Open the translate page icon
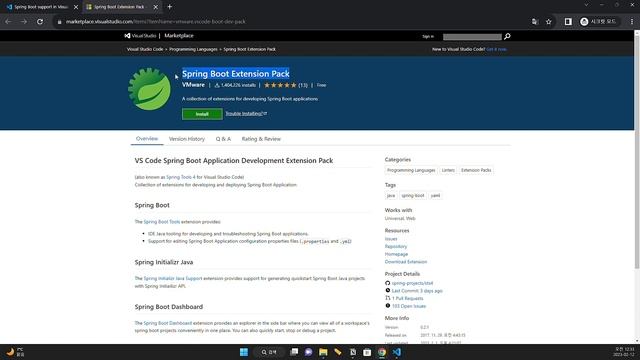 coord(535,22)
